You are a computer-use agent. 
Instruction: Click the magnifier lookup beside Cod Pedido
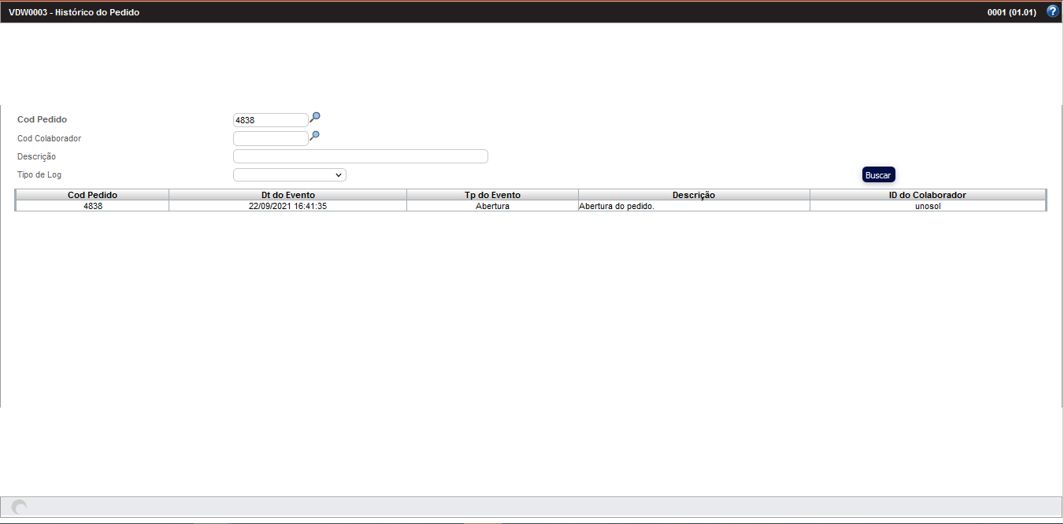[315, 118]
